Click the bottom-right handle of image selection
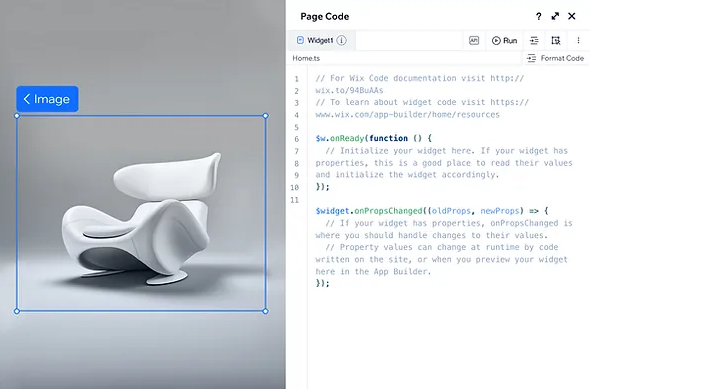Screen dimensions: 710x389 click(266, 311)
